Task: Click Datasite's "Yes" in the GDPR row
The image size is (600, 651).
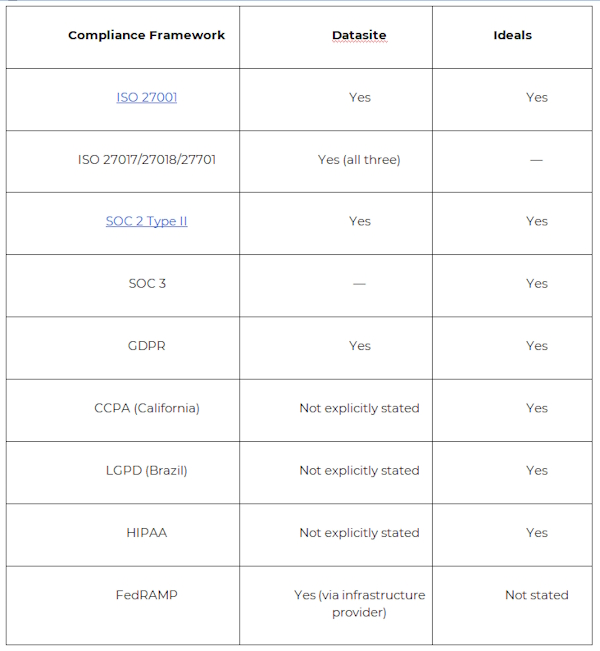Action: 359,345
